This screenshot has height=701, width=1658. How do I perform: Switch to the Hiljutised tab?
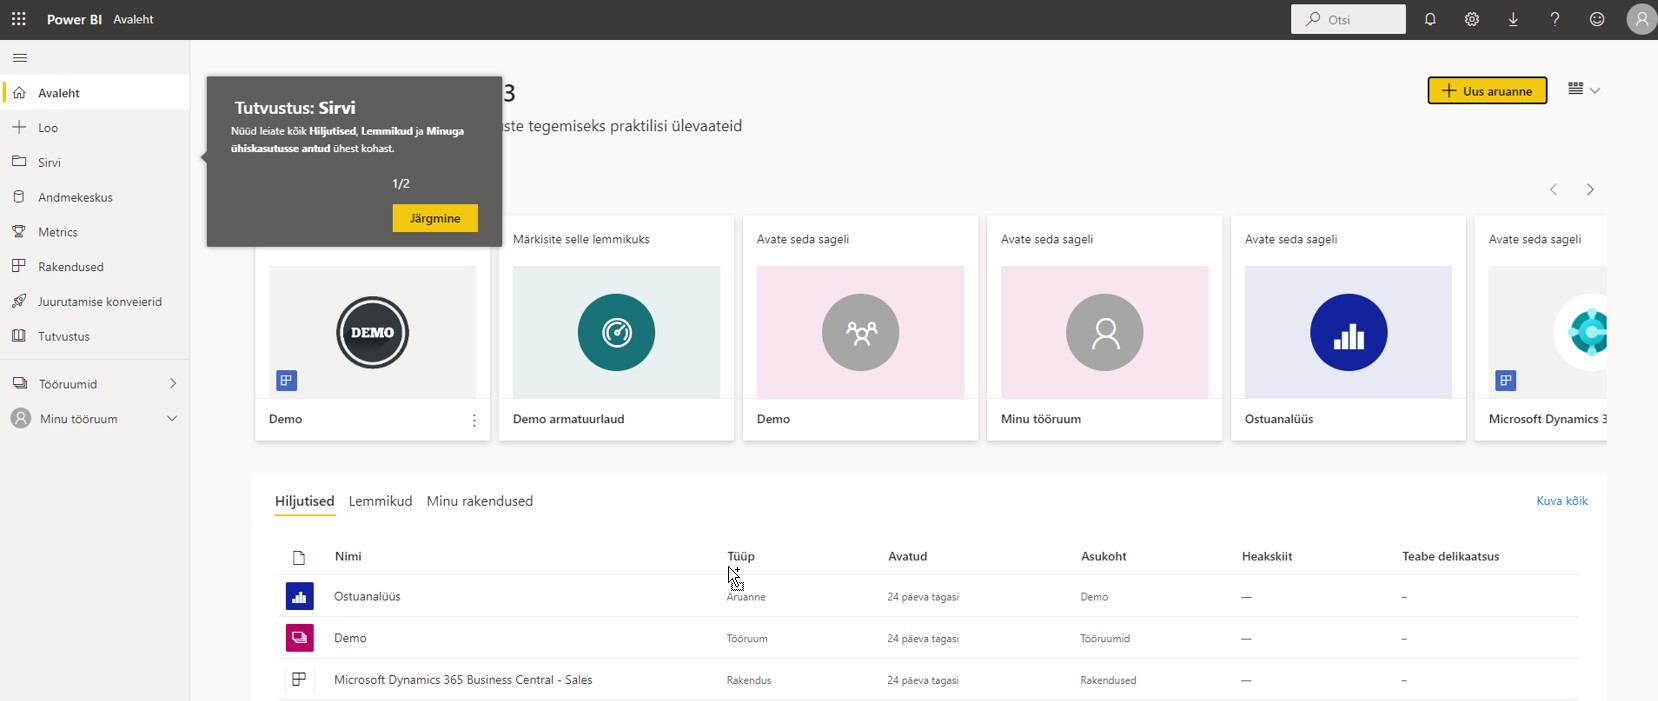tap(305, 501)
